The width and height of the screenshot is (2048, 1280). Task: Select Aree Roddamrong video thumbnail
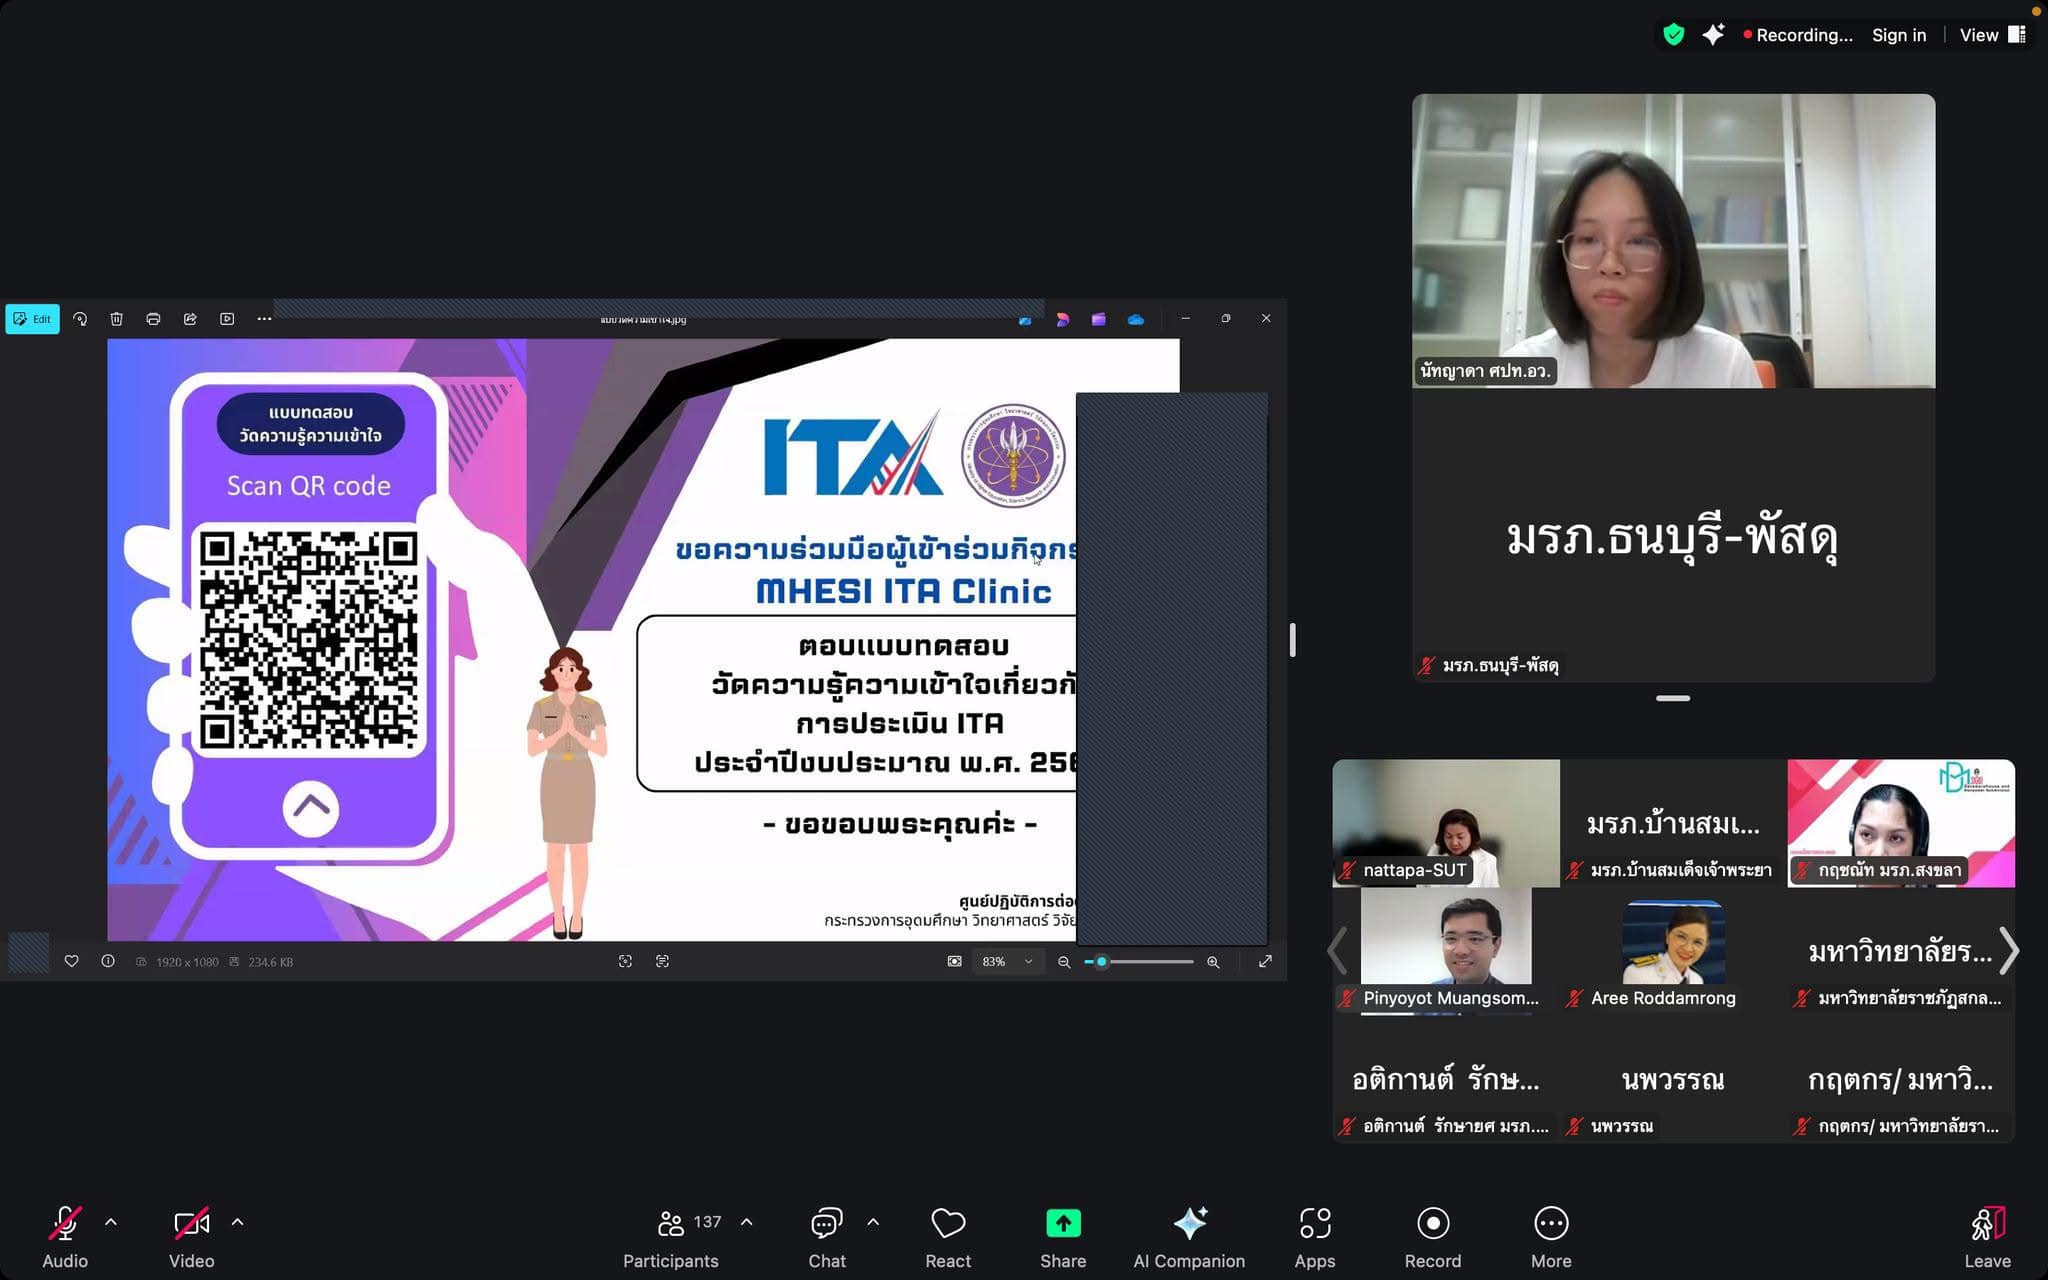point(1673,951)
